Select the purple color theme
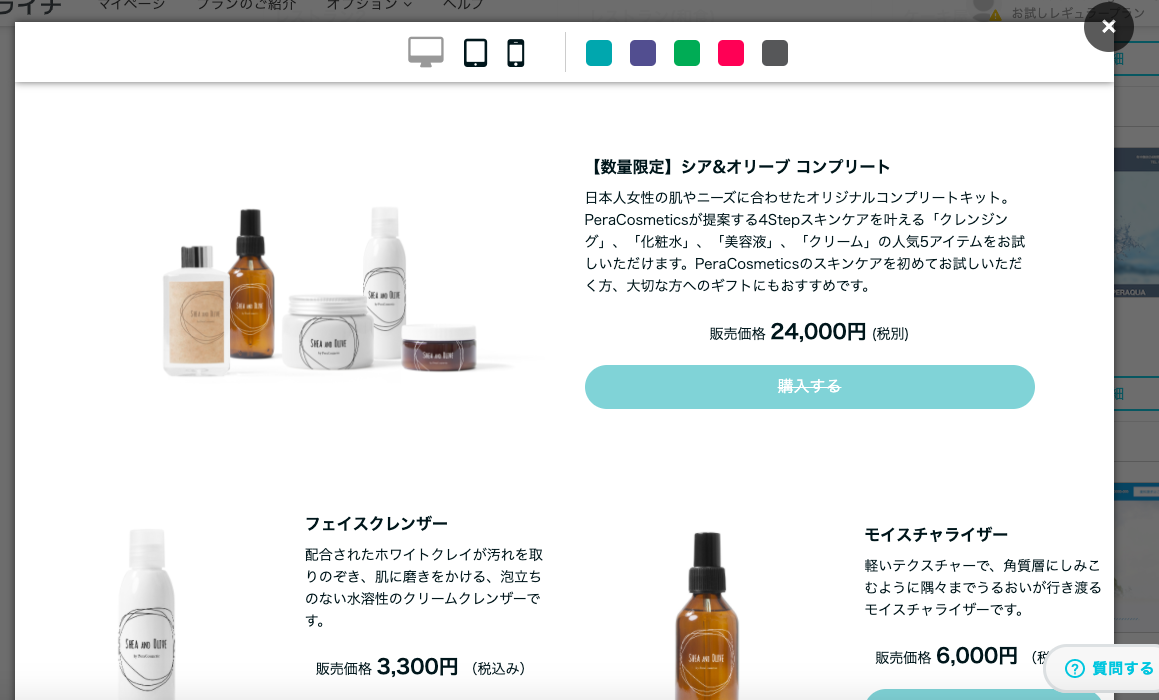This screenshot has width=1159, height=700. 643,53
